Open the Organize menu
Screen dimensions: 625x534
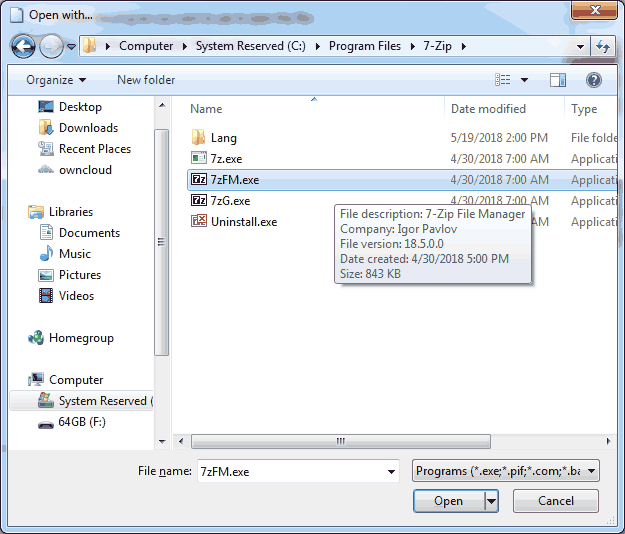pos(56,80)
